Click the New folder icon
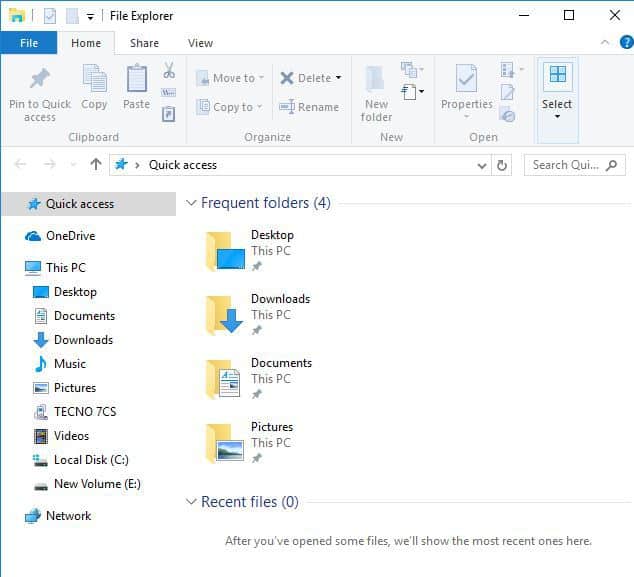The image size is (634, 577). [376, 79]
